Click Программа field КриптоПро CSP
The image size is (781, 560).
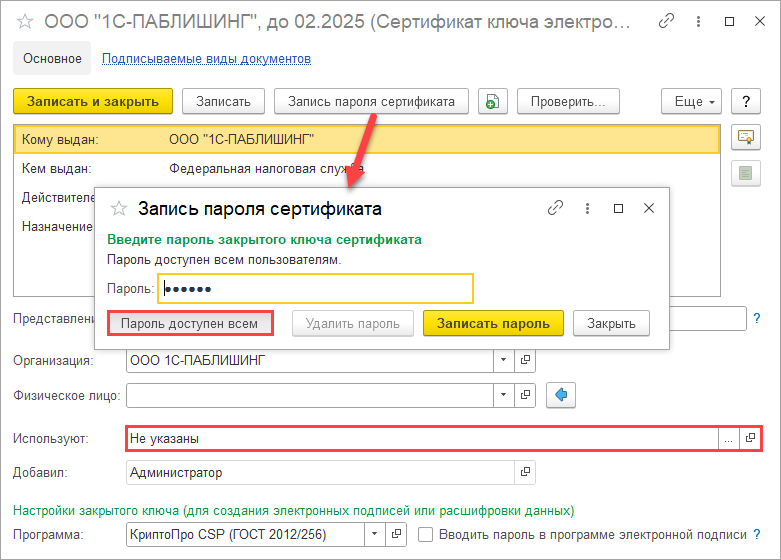[245, 534]
